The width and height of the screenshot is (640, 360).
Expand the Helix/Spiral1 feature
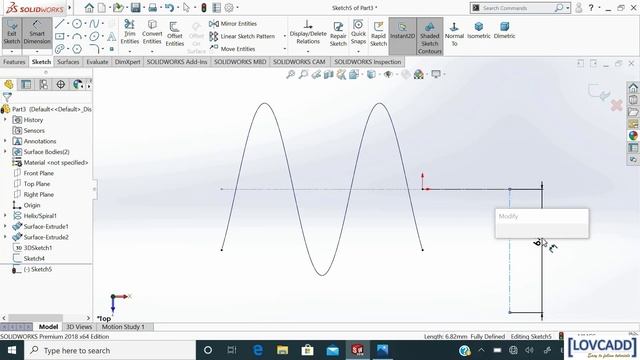[5, 216]
